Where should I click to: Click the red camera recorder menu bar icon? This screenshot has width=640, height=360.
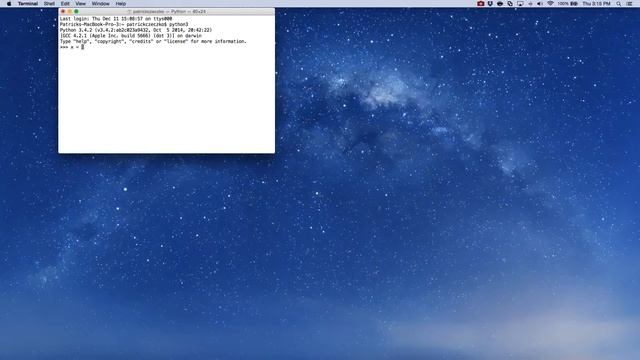point(480,4)
